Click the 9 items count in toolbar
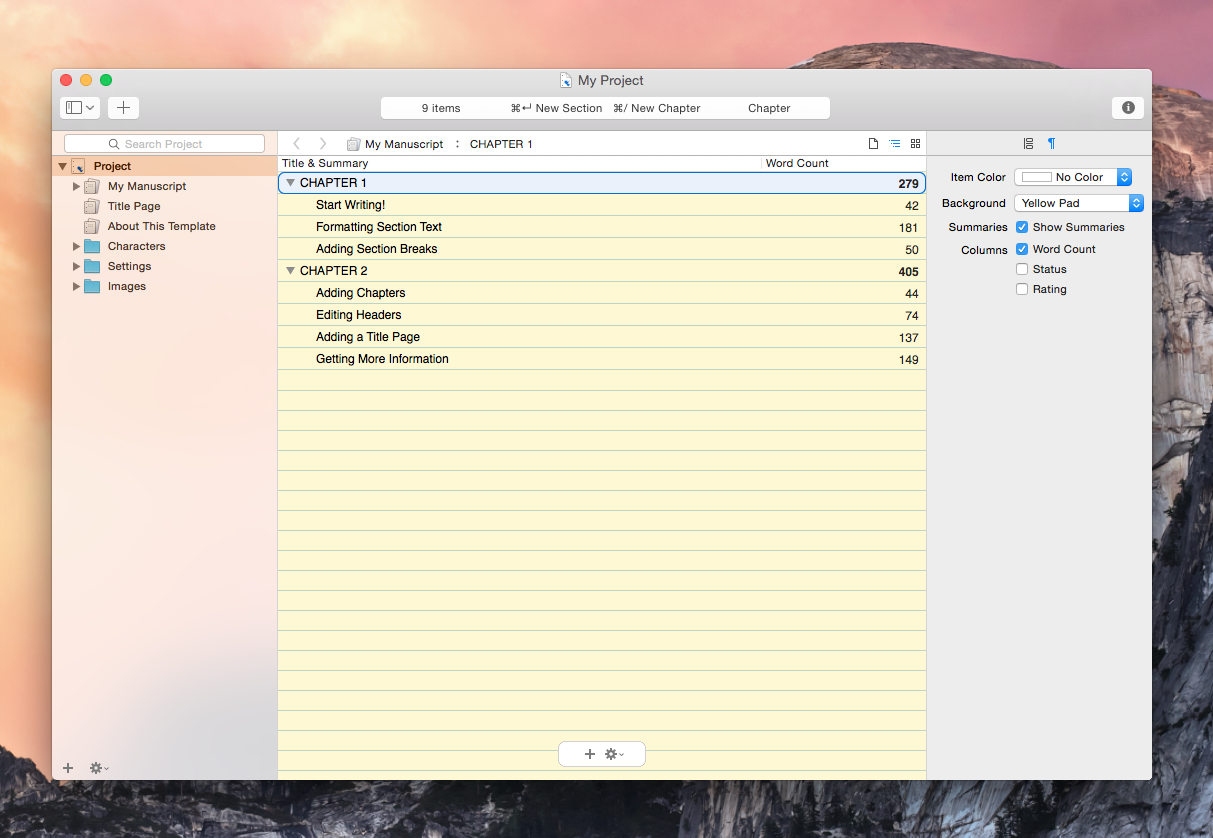This screenshot has width=1213, height=838. tap(441, 108)
